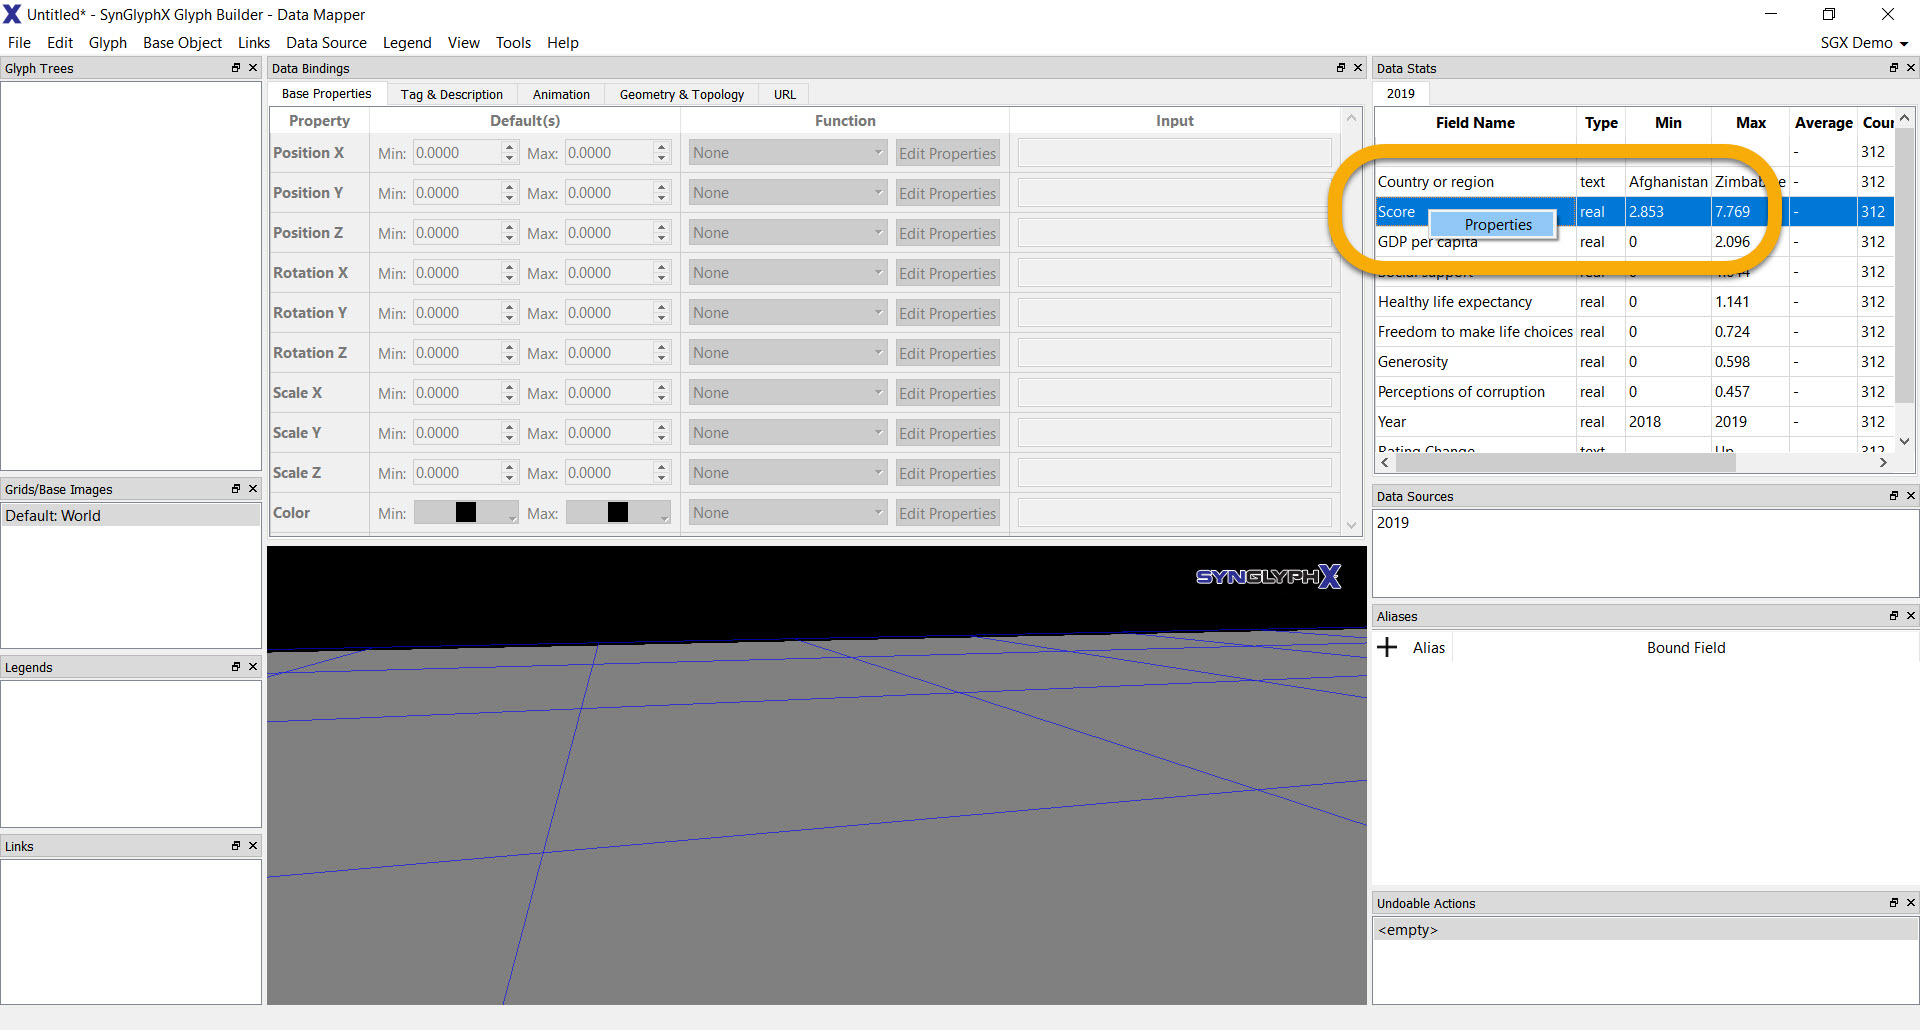Click Edit Properties for Position X
Screen dimensions: 1920x1030
[947, 153]
